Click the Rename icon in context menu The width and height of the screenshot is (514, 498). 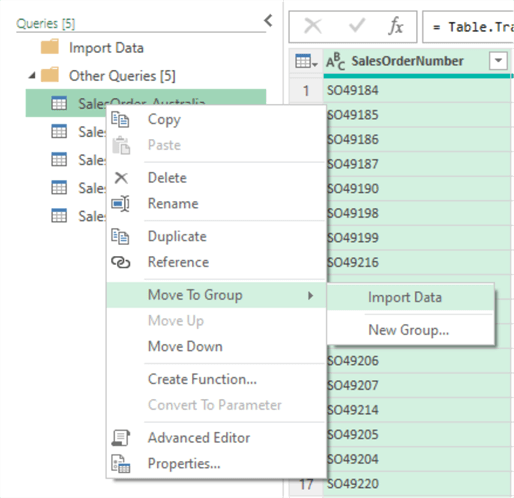120,204
